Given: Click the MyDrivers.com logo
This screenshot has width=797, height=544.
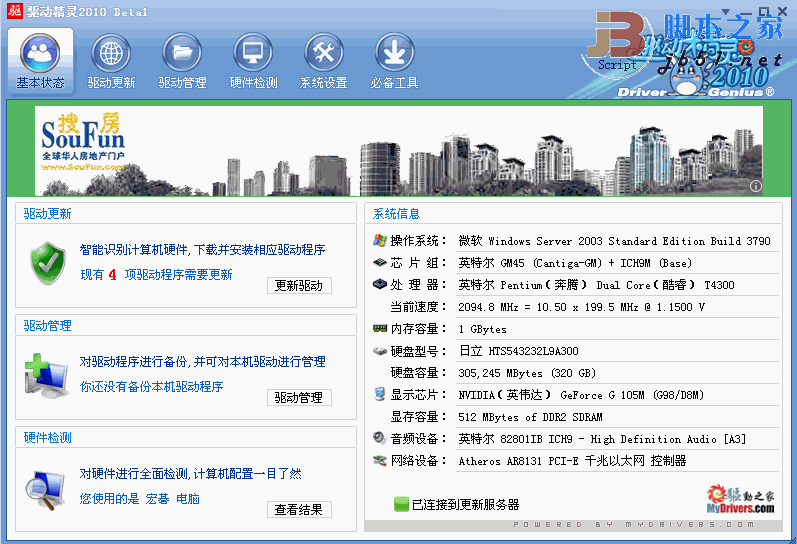Looking at the screenshot, I should [x=741, y=499].
